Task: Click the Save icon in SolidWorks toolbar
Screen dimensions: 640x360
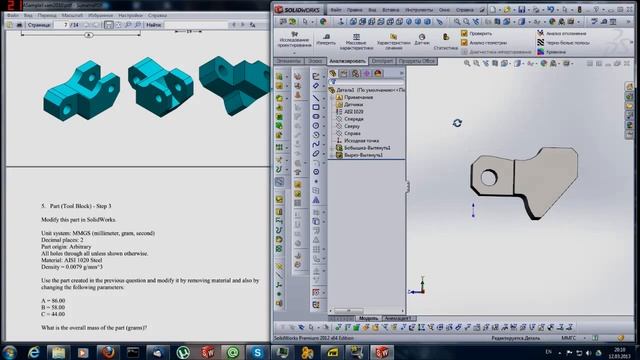Action: pyautogui.click(x=522, y=9)
